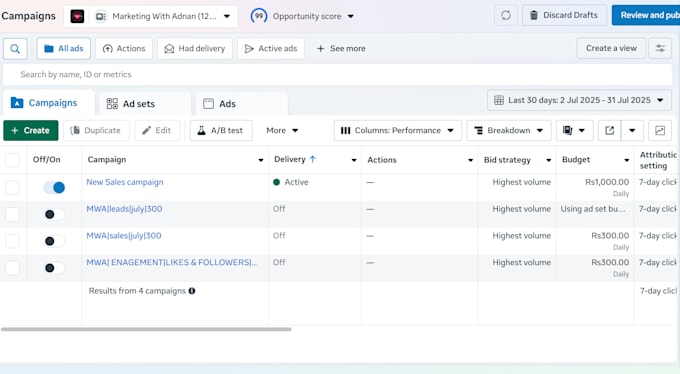Click the info icon beside Results from 4 campaigns
Viewport: 680px width, 374px height.
(x=192, y=291)
